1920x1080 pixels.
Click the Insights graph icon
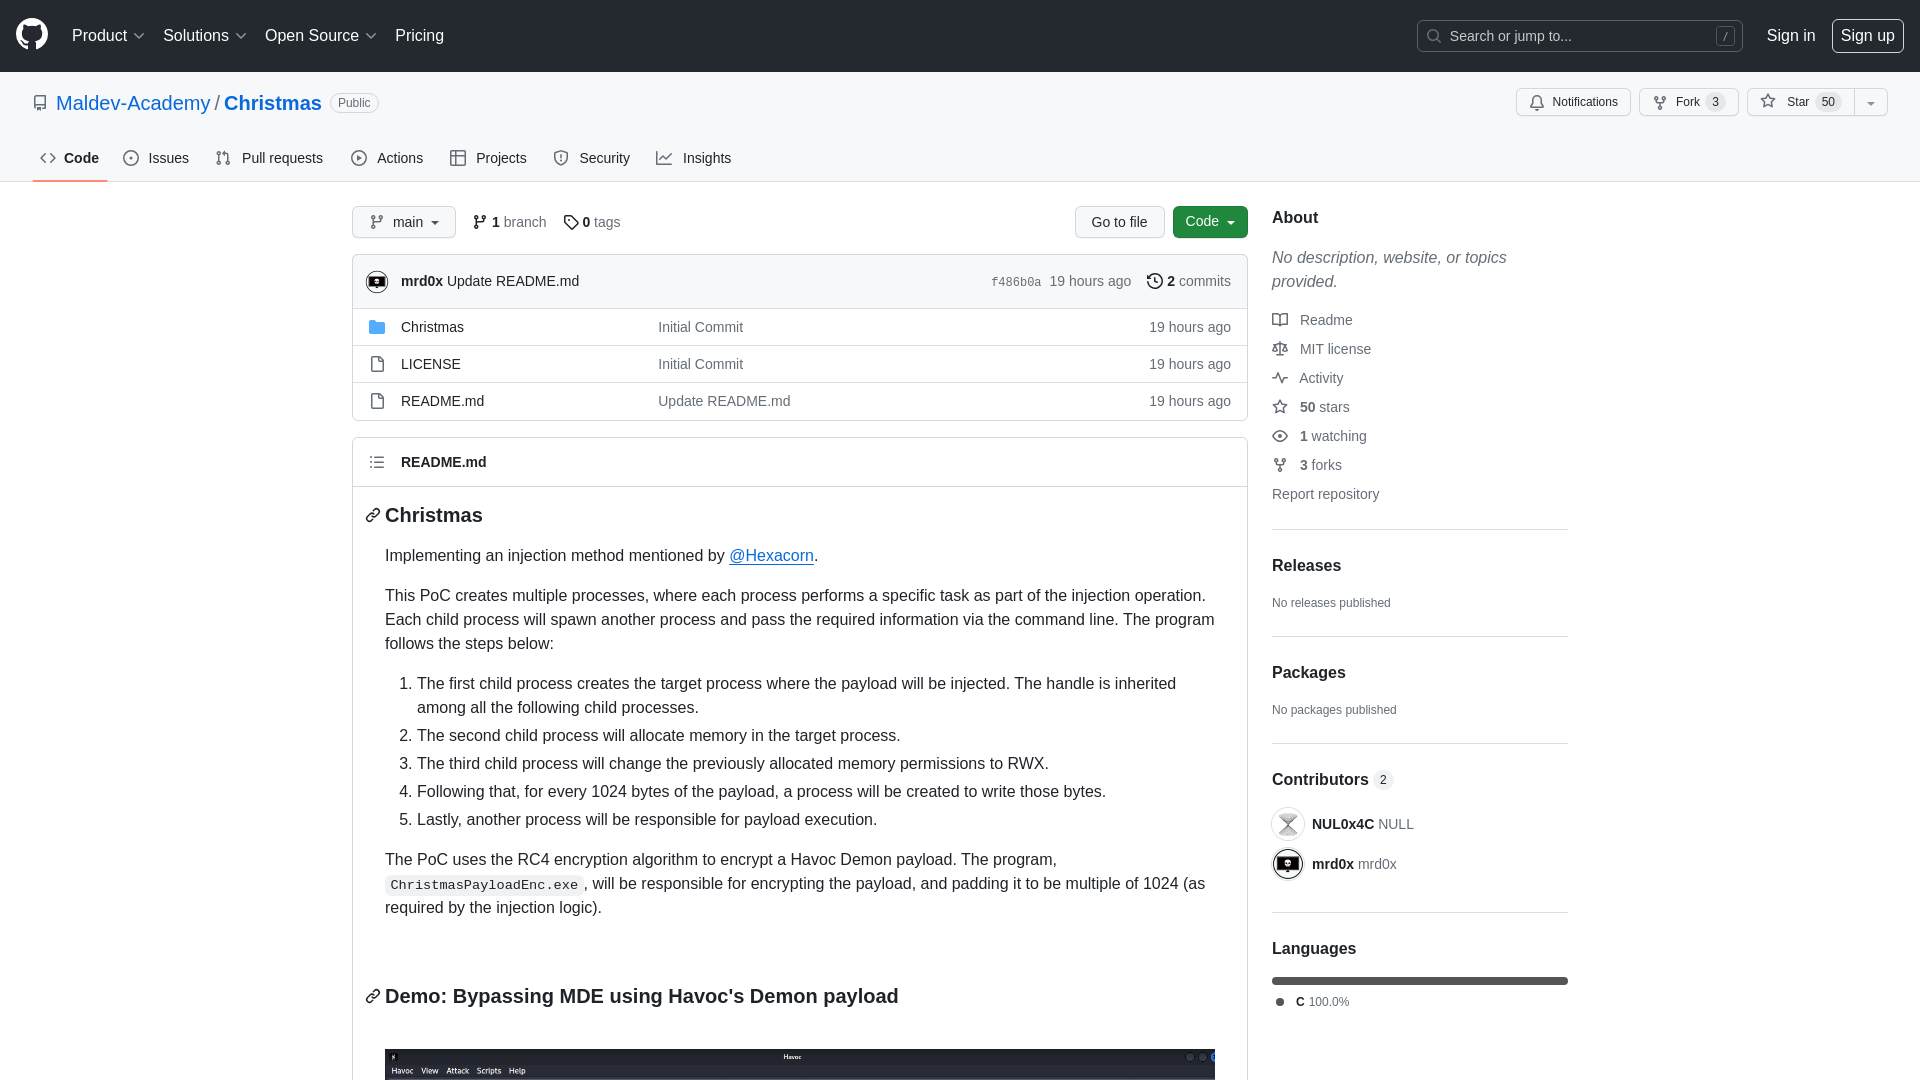663,158
